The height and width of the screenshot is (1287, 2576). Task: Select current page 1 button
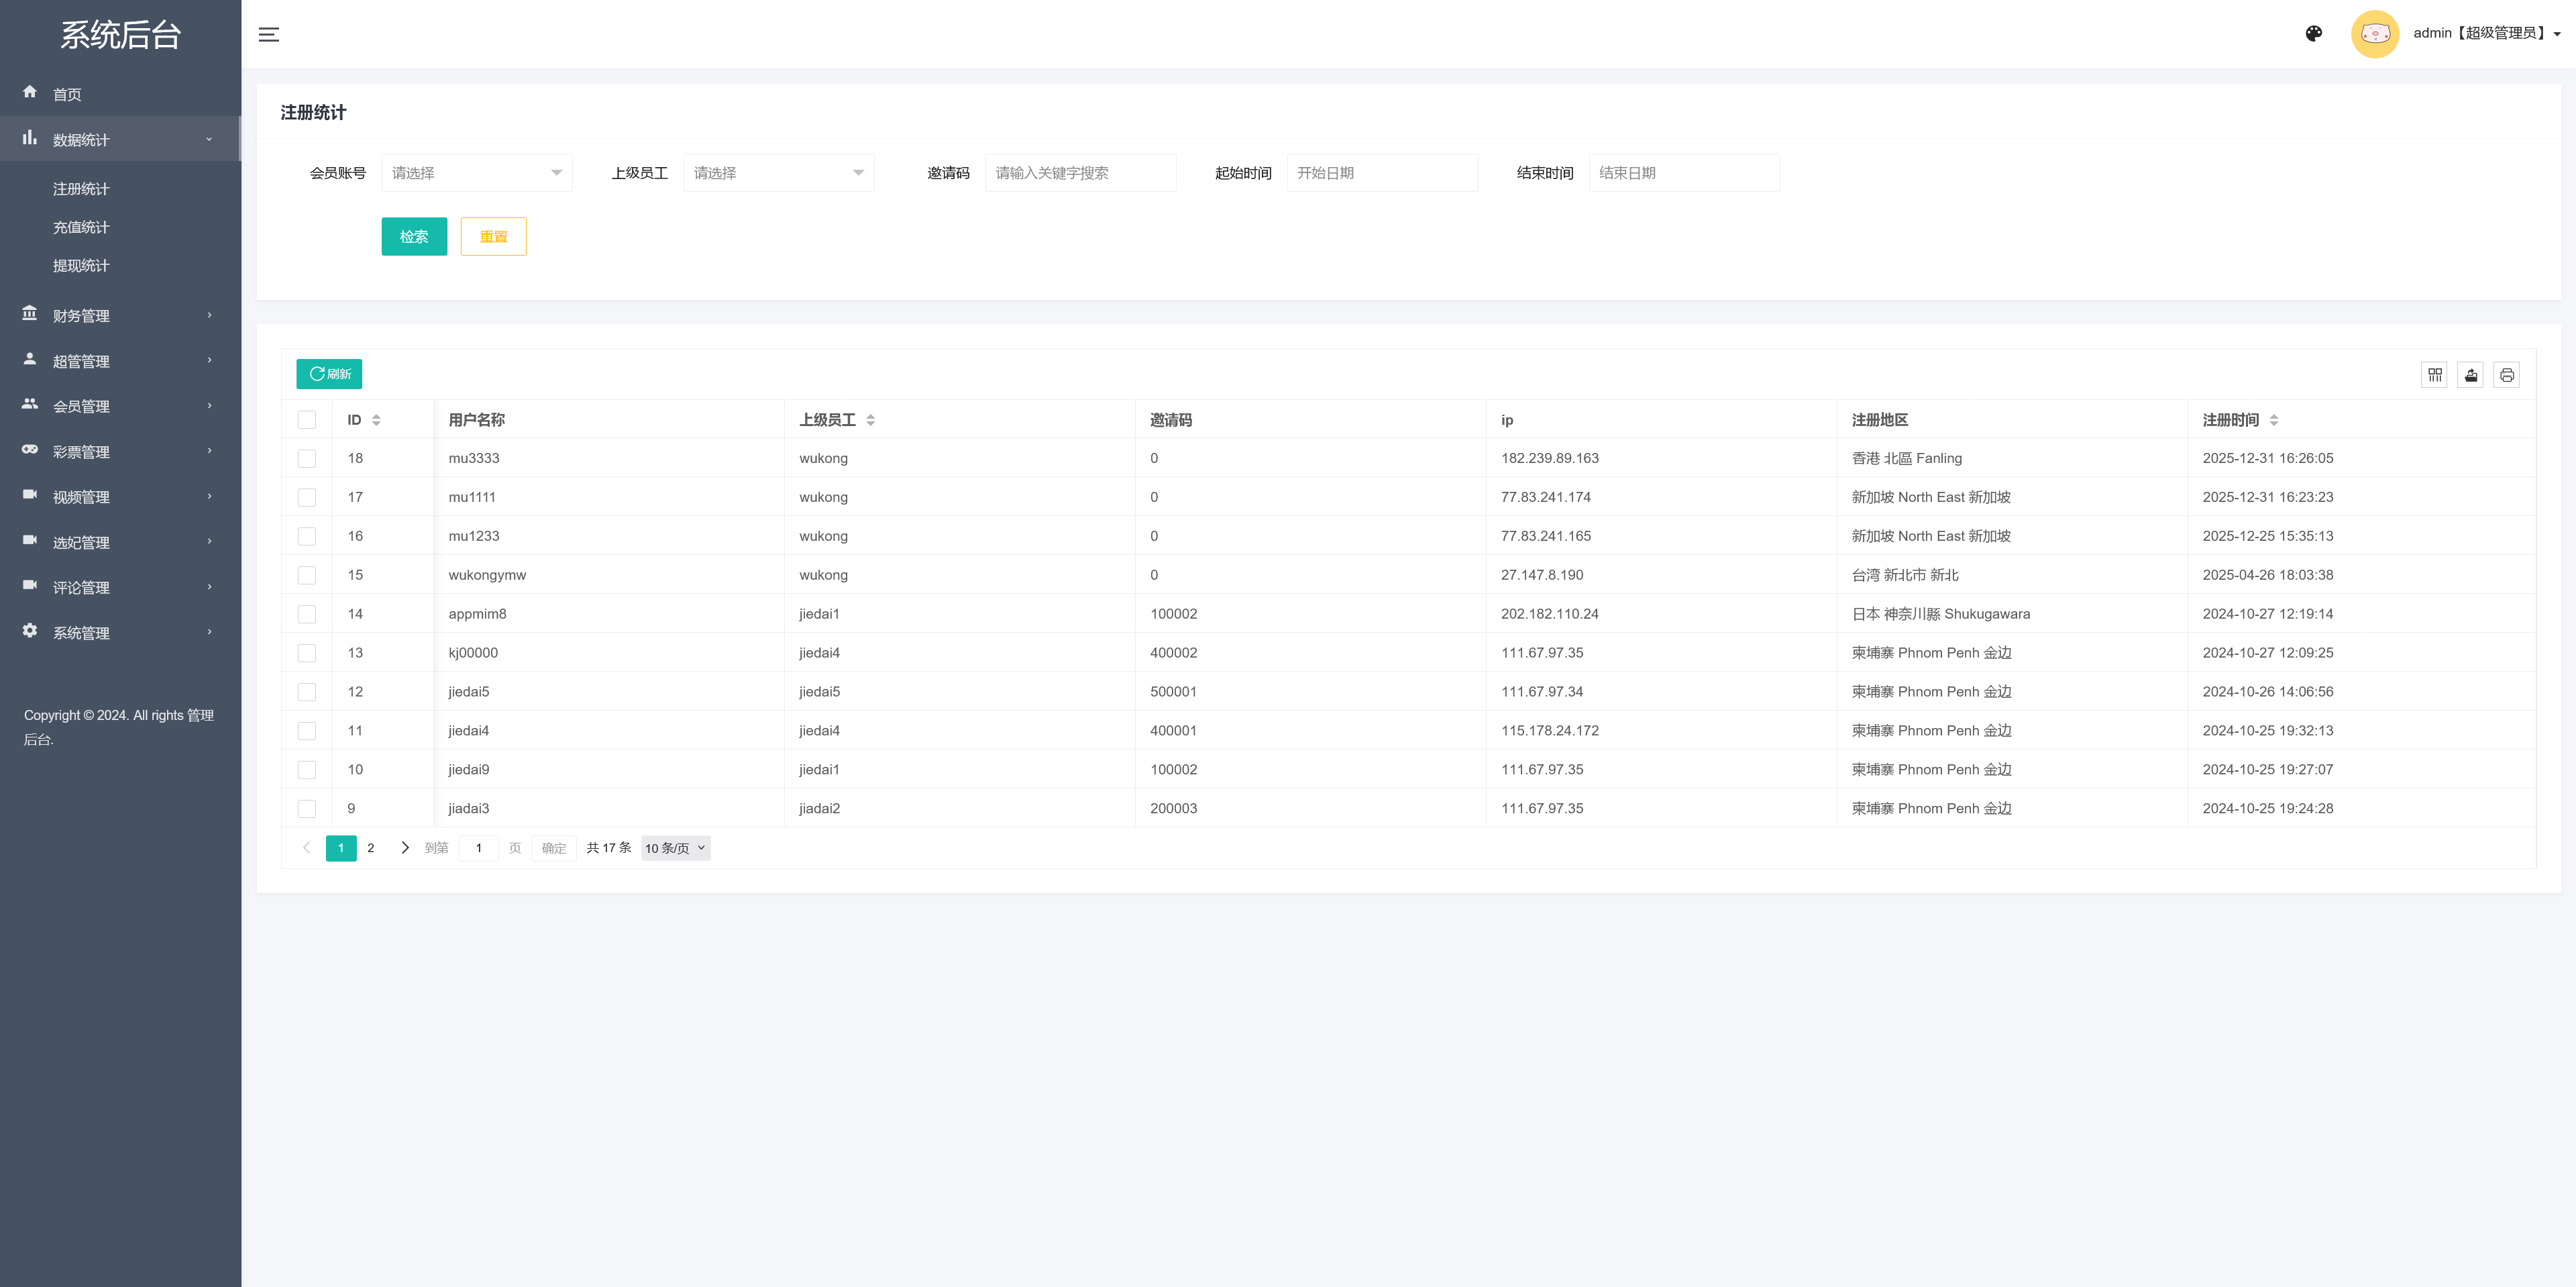tap(341, 848)
